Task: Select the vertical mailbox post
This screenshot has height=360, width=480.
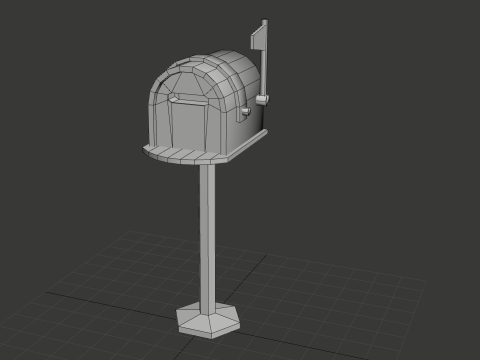Action: pyautogui.click(x=208, y=239)
